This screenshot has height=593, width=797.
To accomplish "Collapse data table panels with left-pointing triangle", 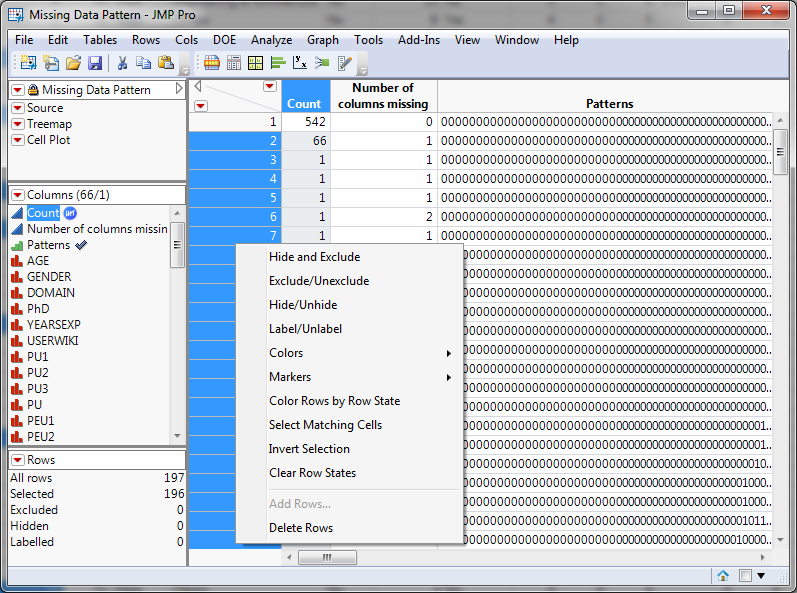I will (x=198, y=86).
